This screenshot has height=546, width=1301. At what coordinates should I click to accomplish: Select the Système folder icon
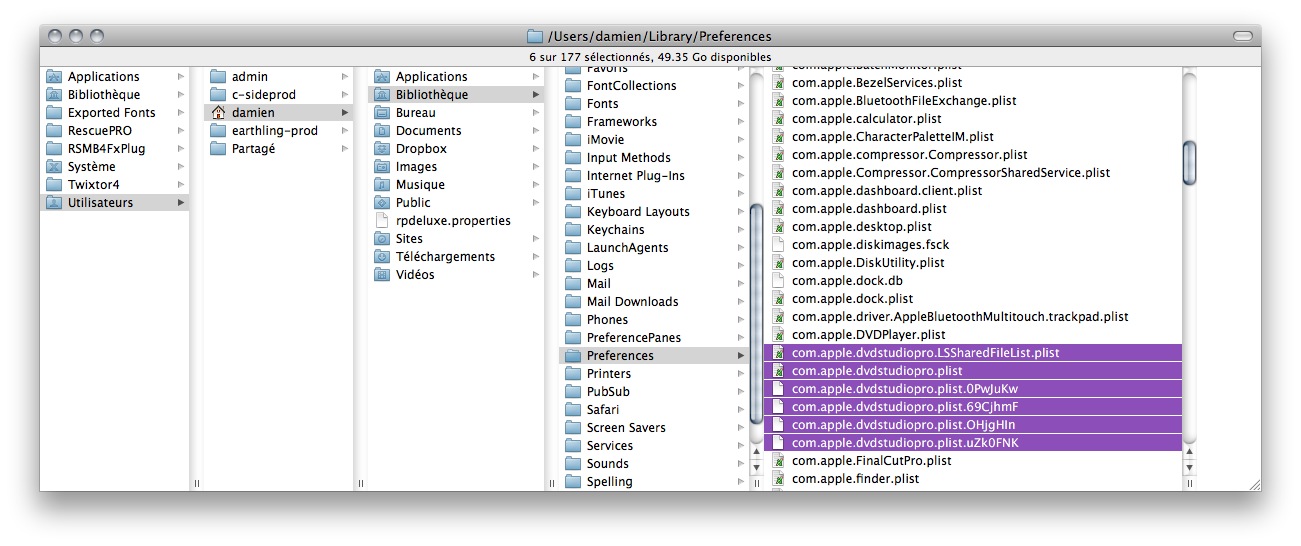click(x=55, y=167)
